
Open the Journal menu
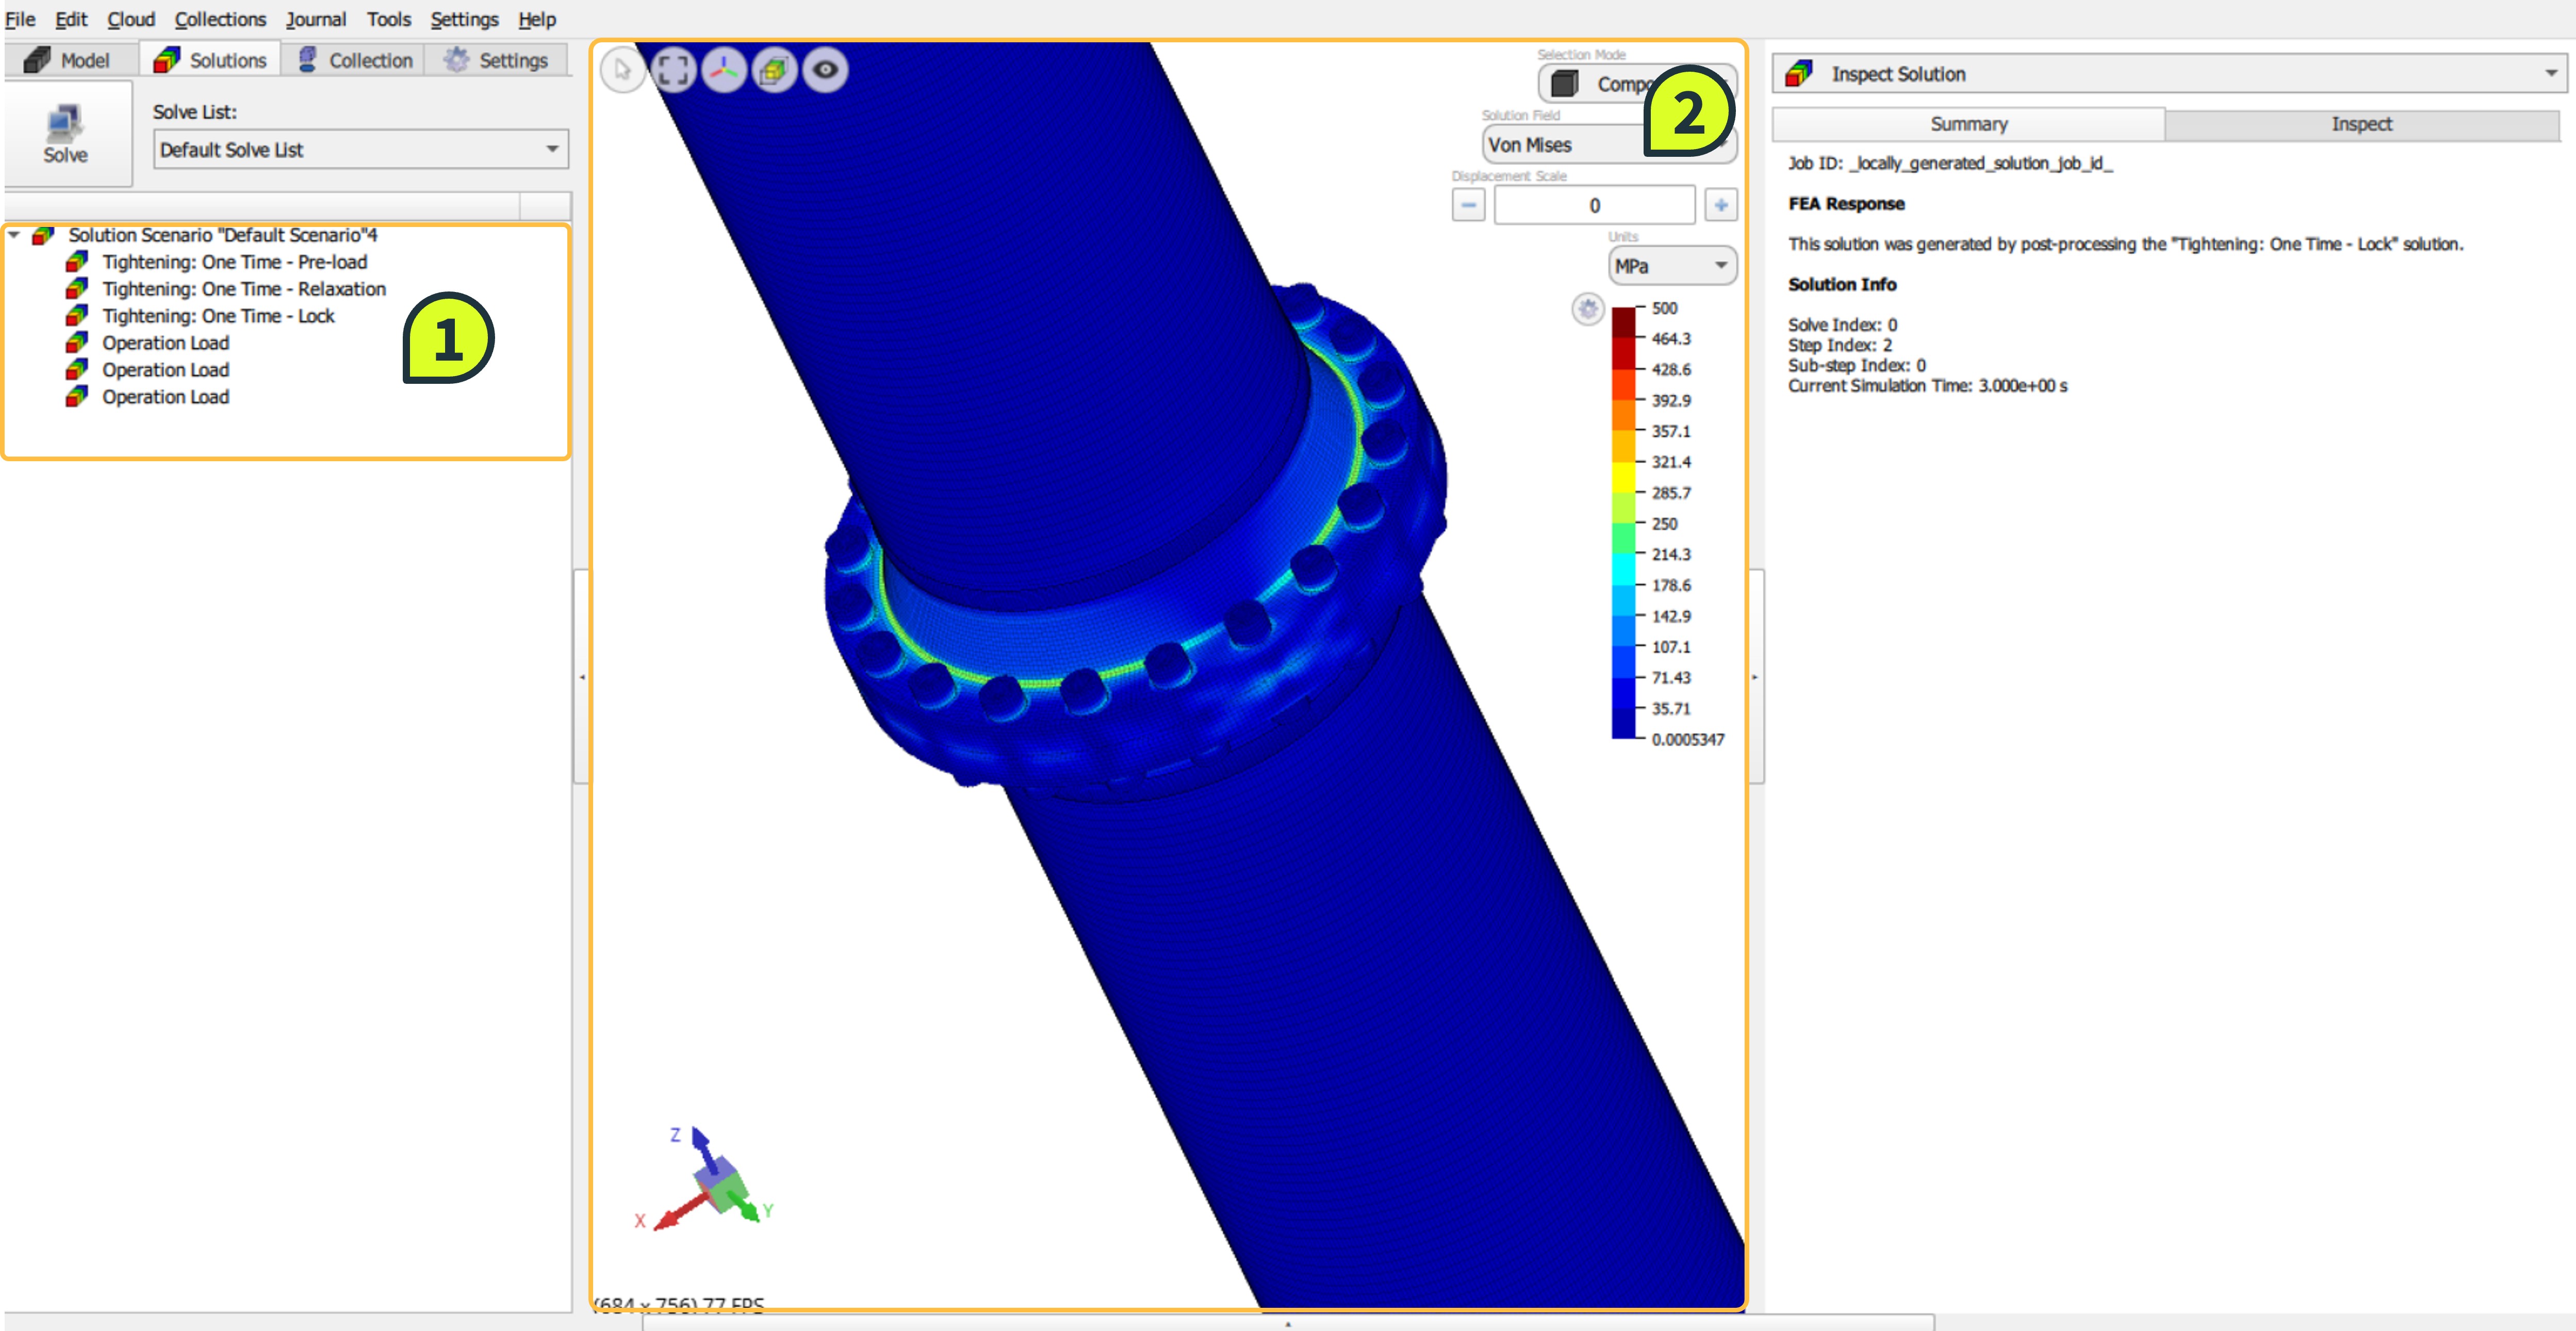tap(315, 19)
